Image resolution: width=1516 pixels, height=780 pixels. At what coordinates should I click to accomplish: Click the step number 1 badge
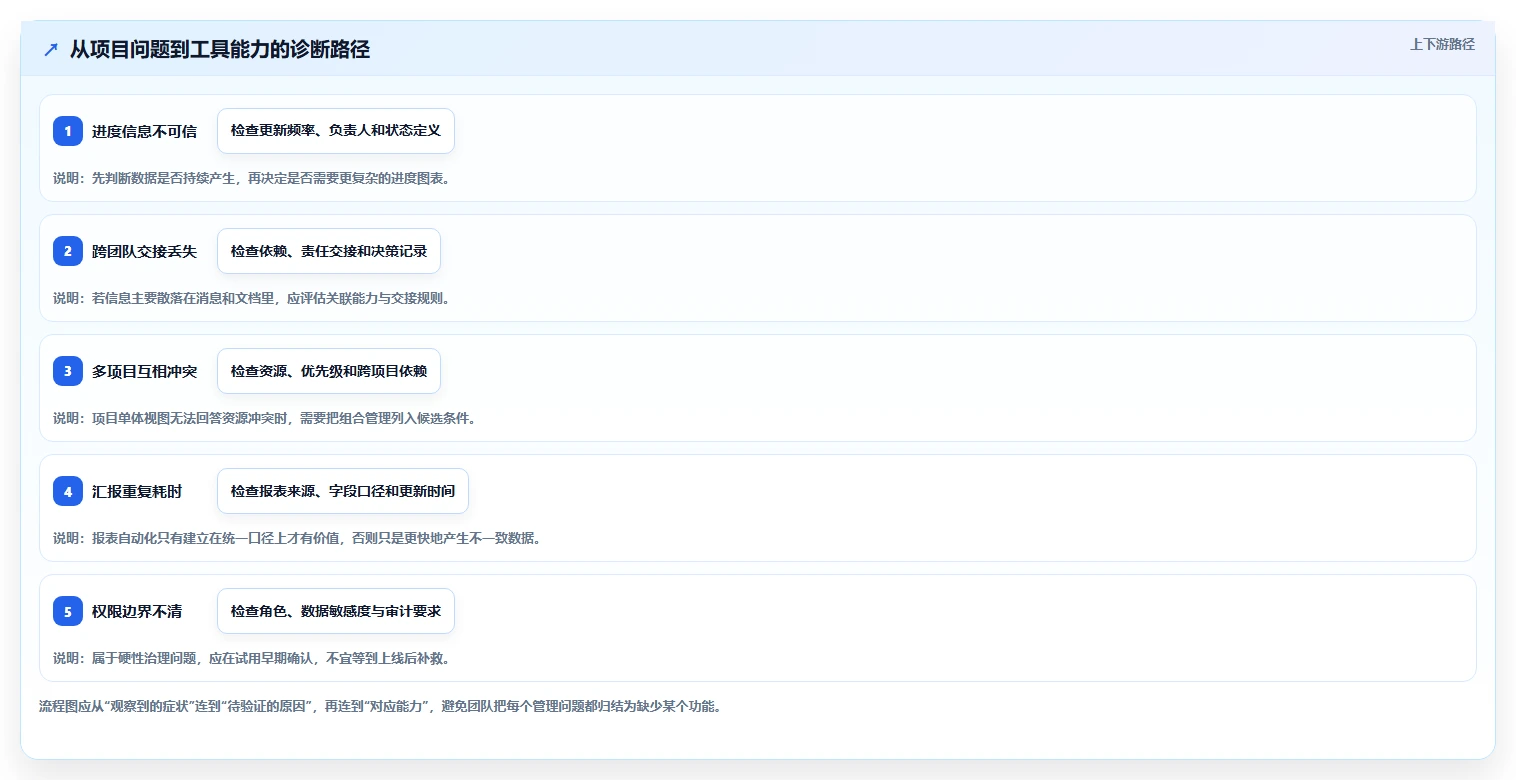point(68,131)
